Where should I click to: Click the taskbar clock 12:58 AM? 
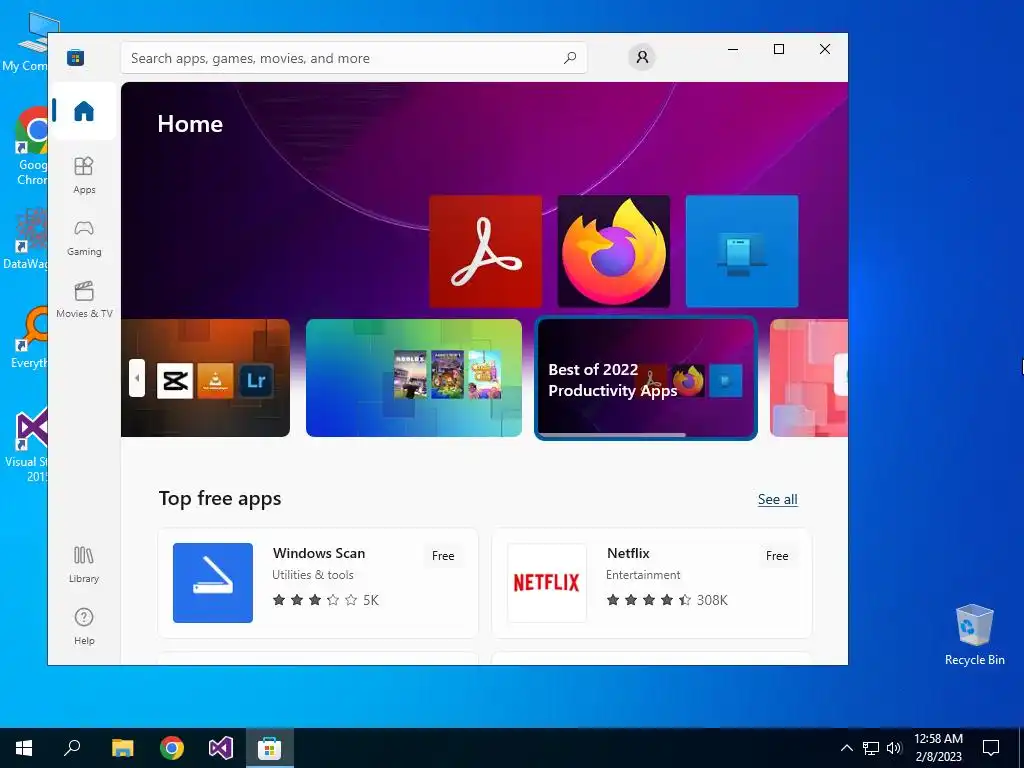tap(938, 748)
